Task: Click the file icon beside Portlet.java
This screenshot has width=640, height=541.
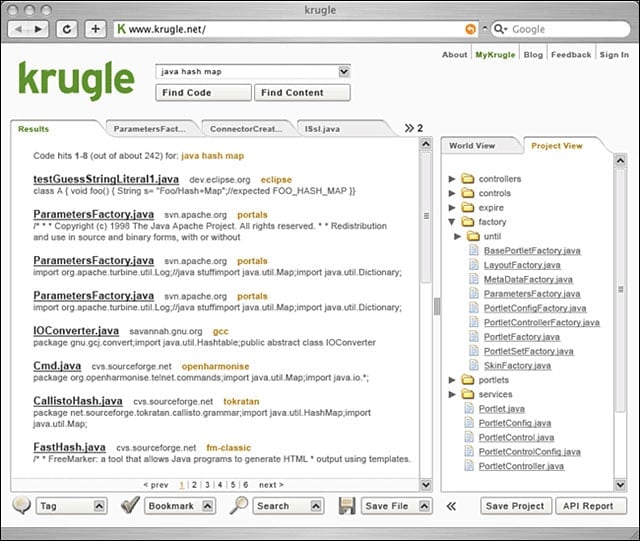Action: [x=469, y=408]
